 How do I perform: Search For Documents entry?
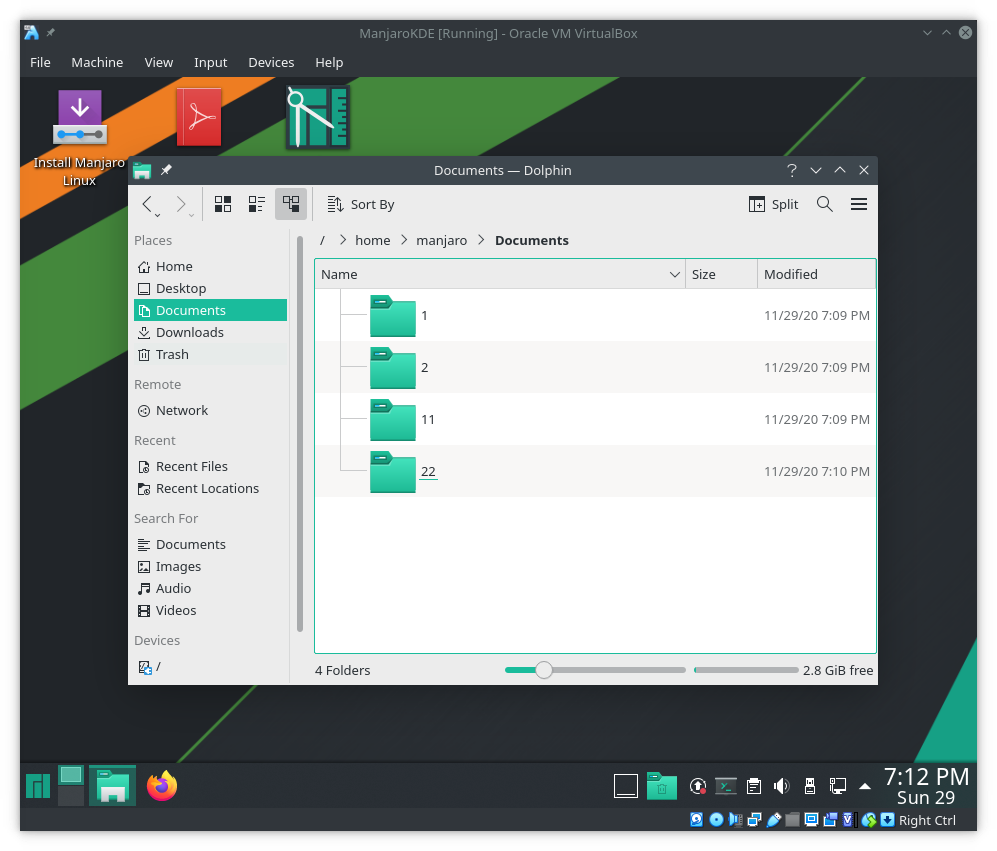coord(210,545)
